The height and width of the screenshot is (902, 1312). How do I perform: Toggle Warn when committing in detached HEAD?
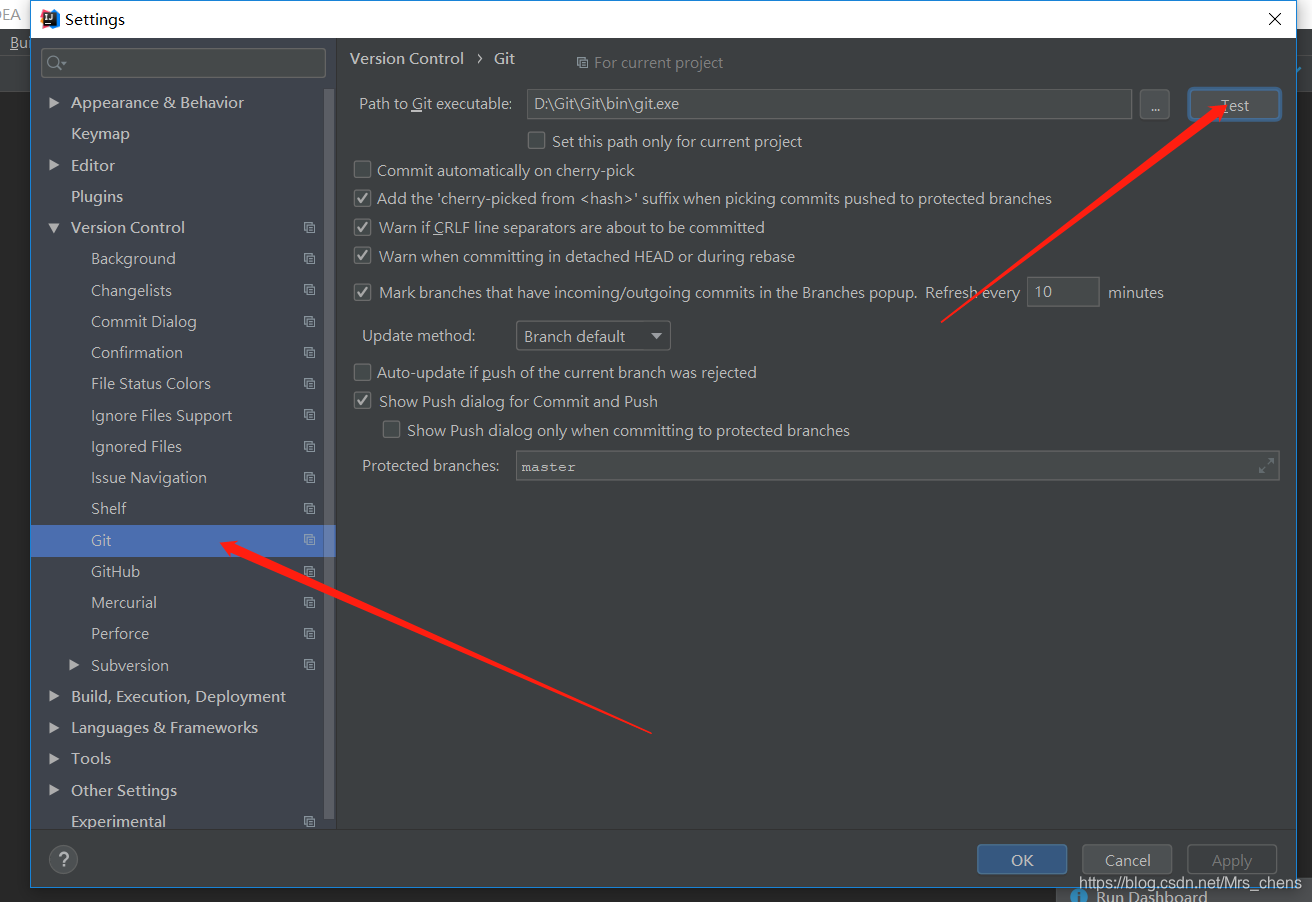point(362,256)
